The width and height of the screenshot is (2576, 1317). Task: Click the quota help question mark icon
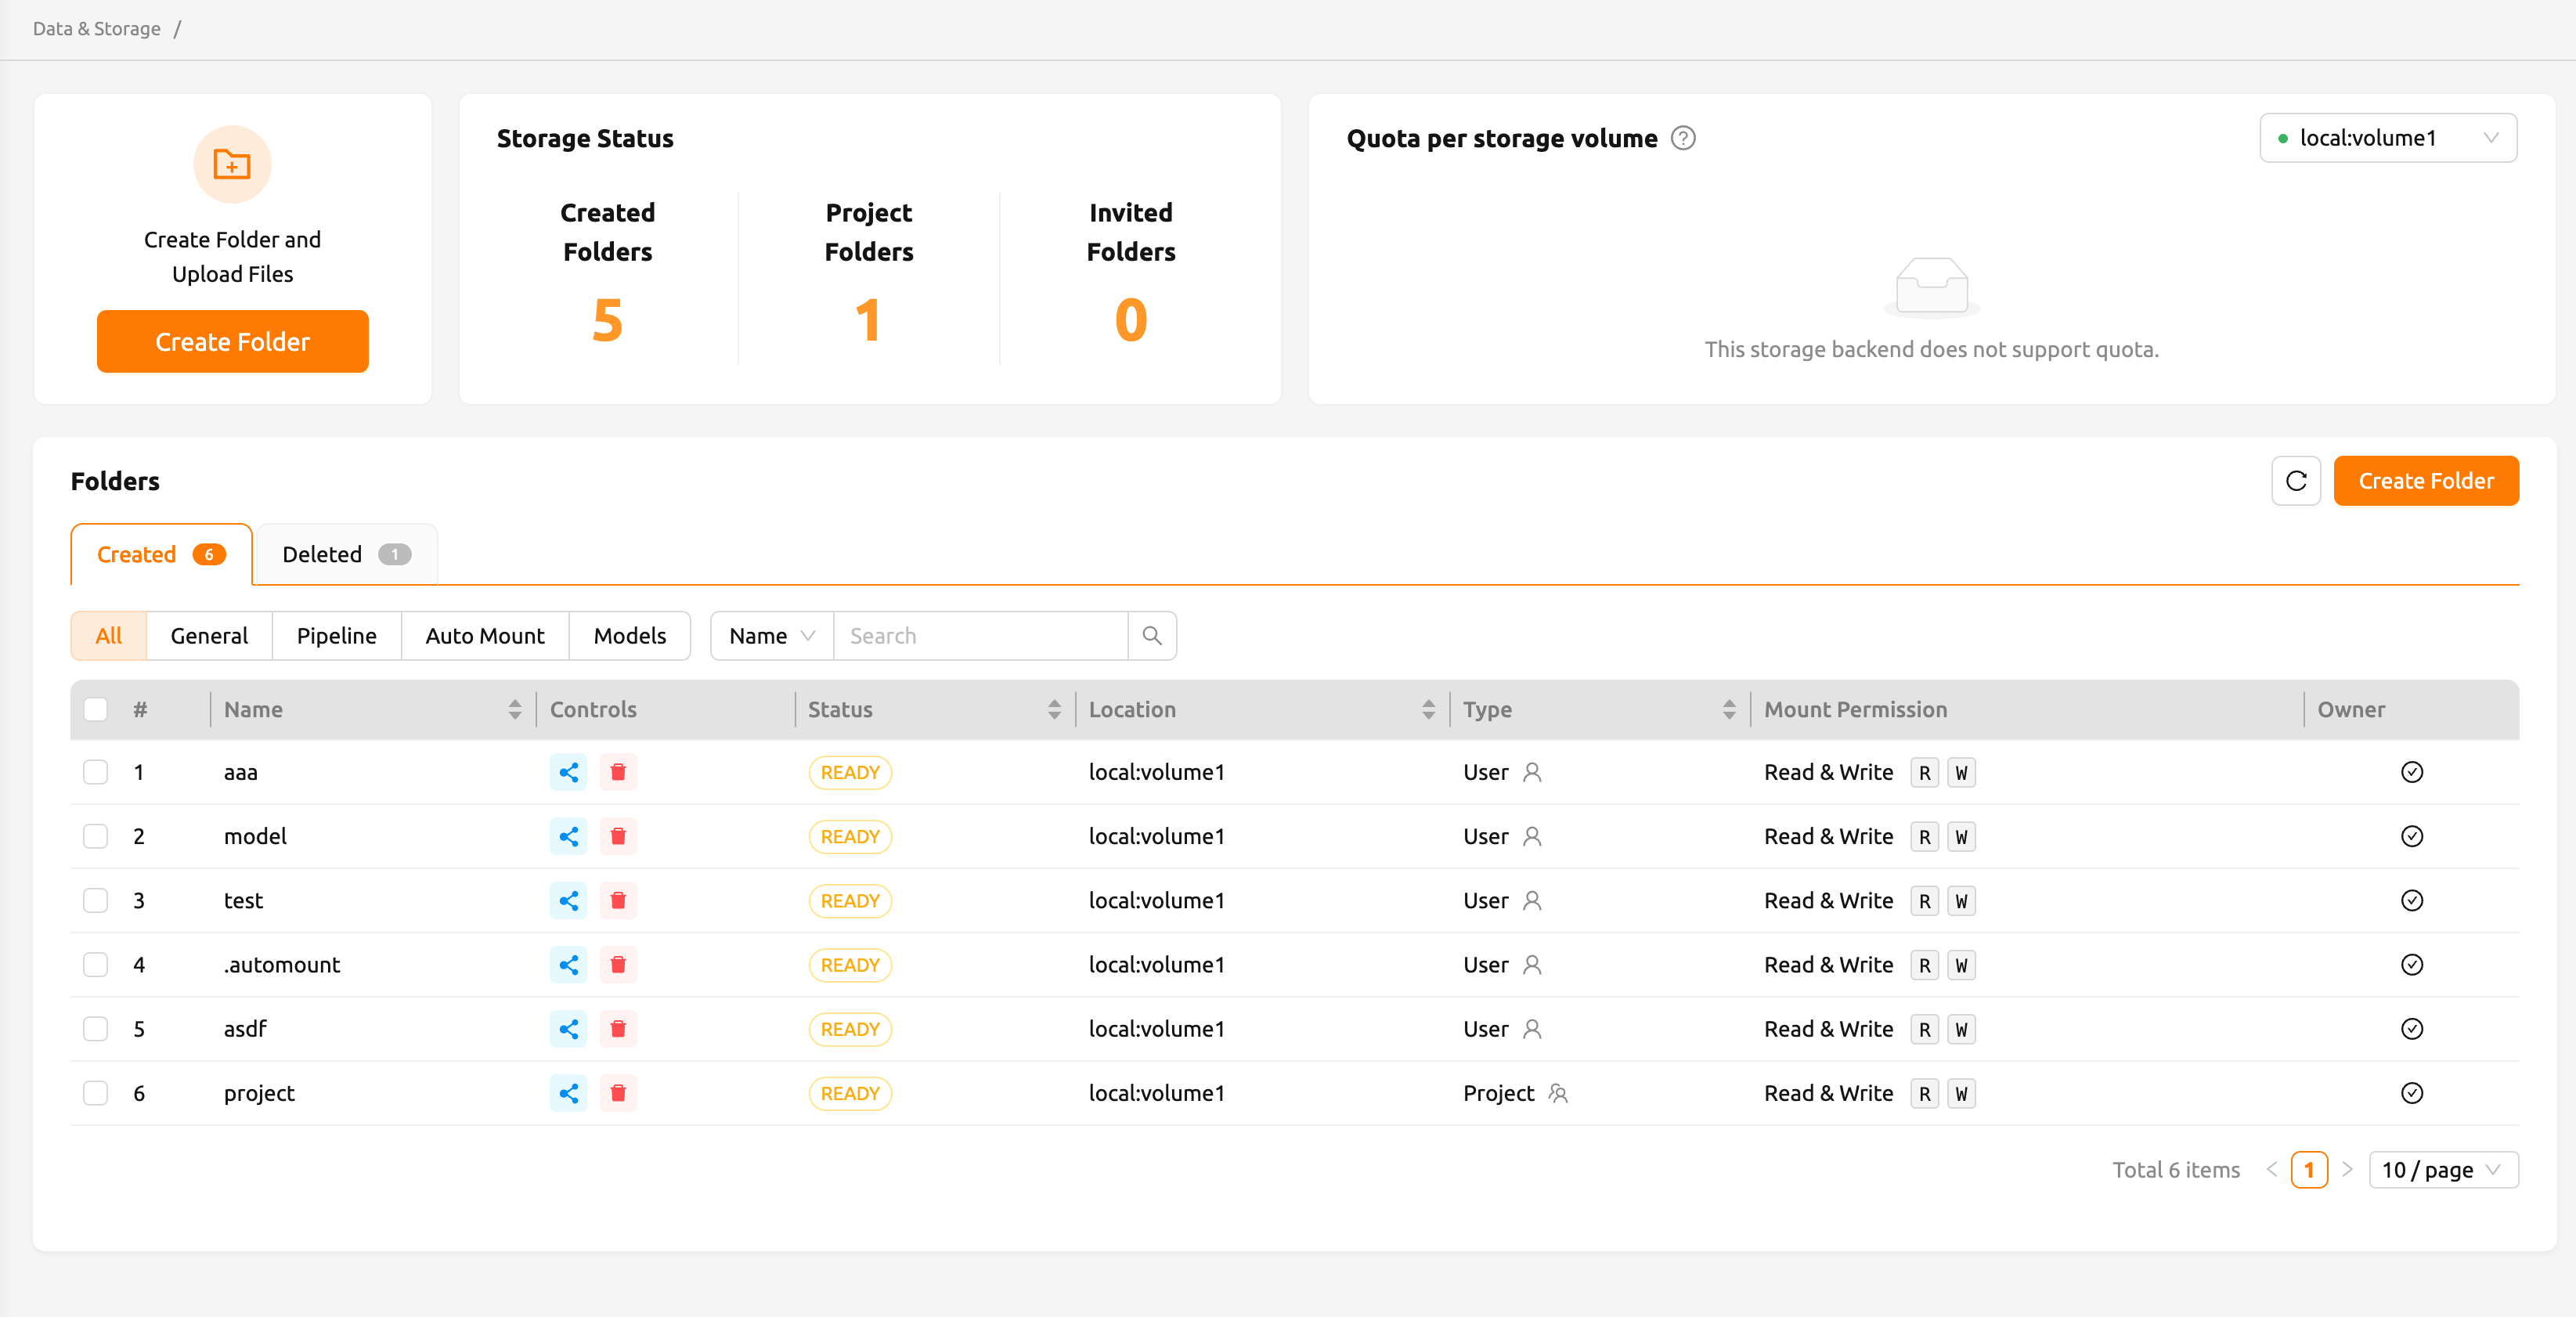pos(1683,138)
